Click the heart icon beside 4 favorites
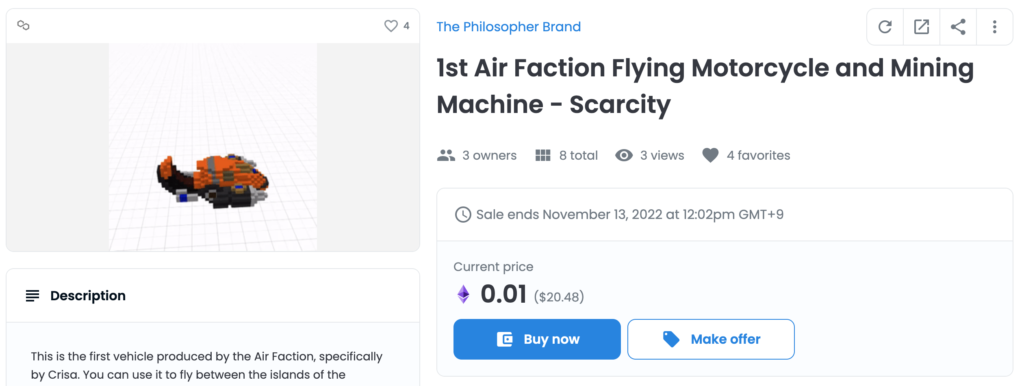Image resolution: width=1024 pixels, height=386 pixels. [x=711, y=155]
